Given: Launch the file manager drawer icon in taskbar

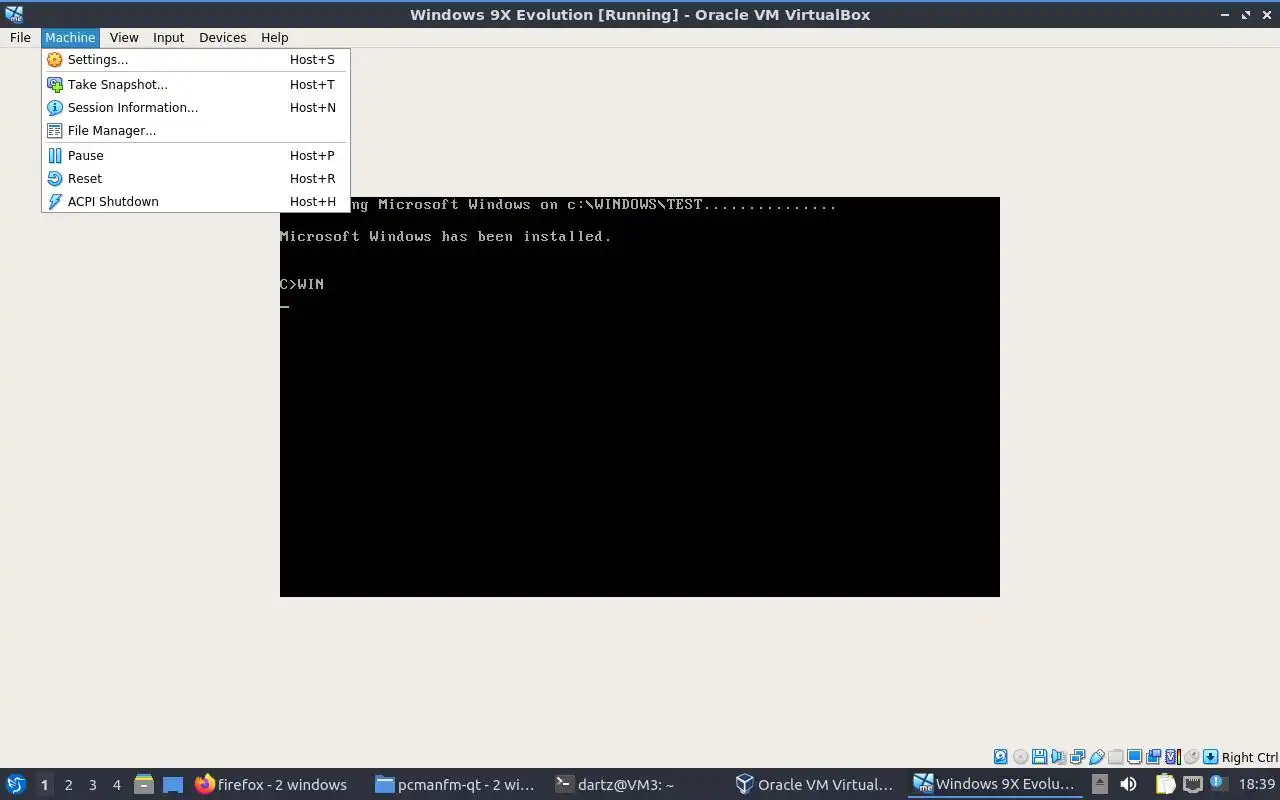Looking at the screenshot, I should pos(144,785).
